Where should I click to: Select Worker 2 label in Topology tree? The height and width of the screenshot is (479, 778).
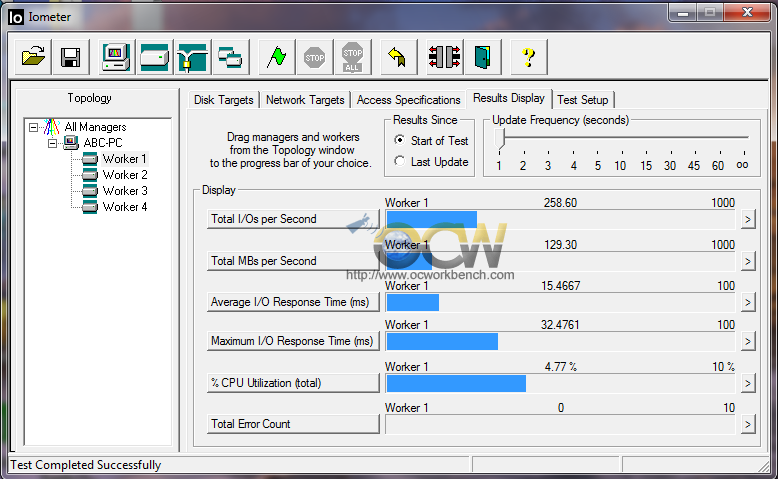coord(125,175)
